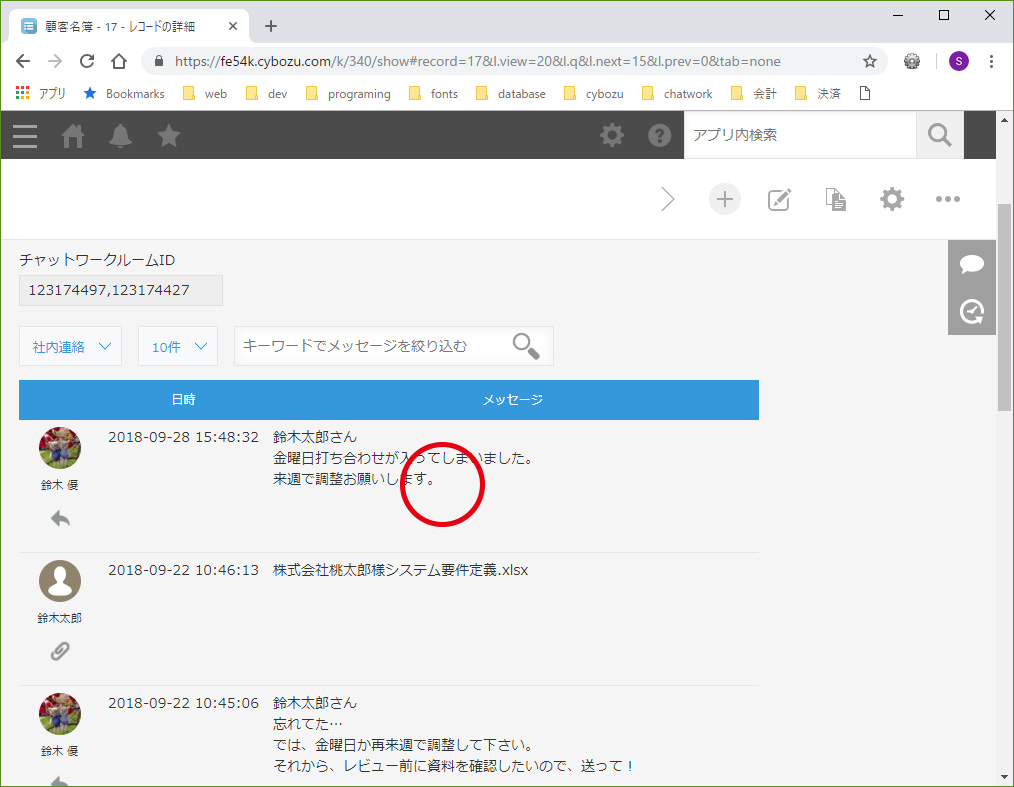
Task: Open attachment clip of 10:46:13 message
Action: pos(59,651)
